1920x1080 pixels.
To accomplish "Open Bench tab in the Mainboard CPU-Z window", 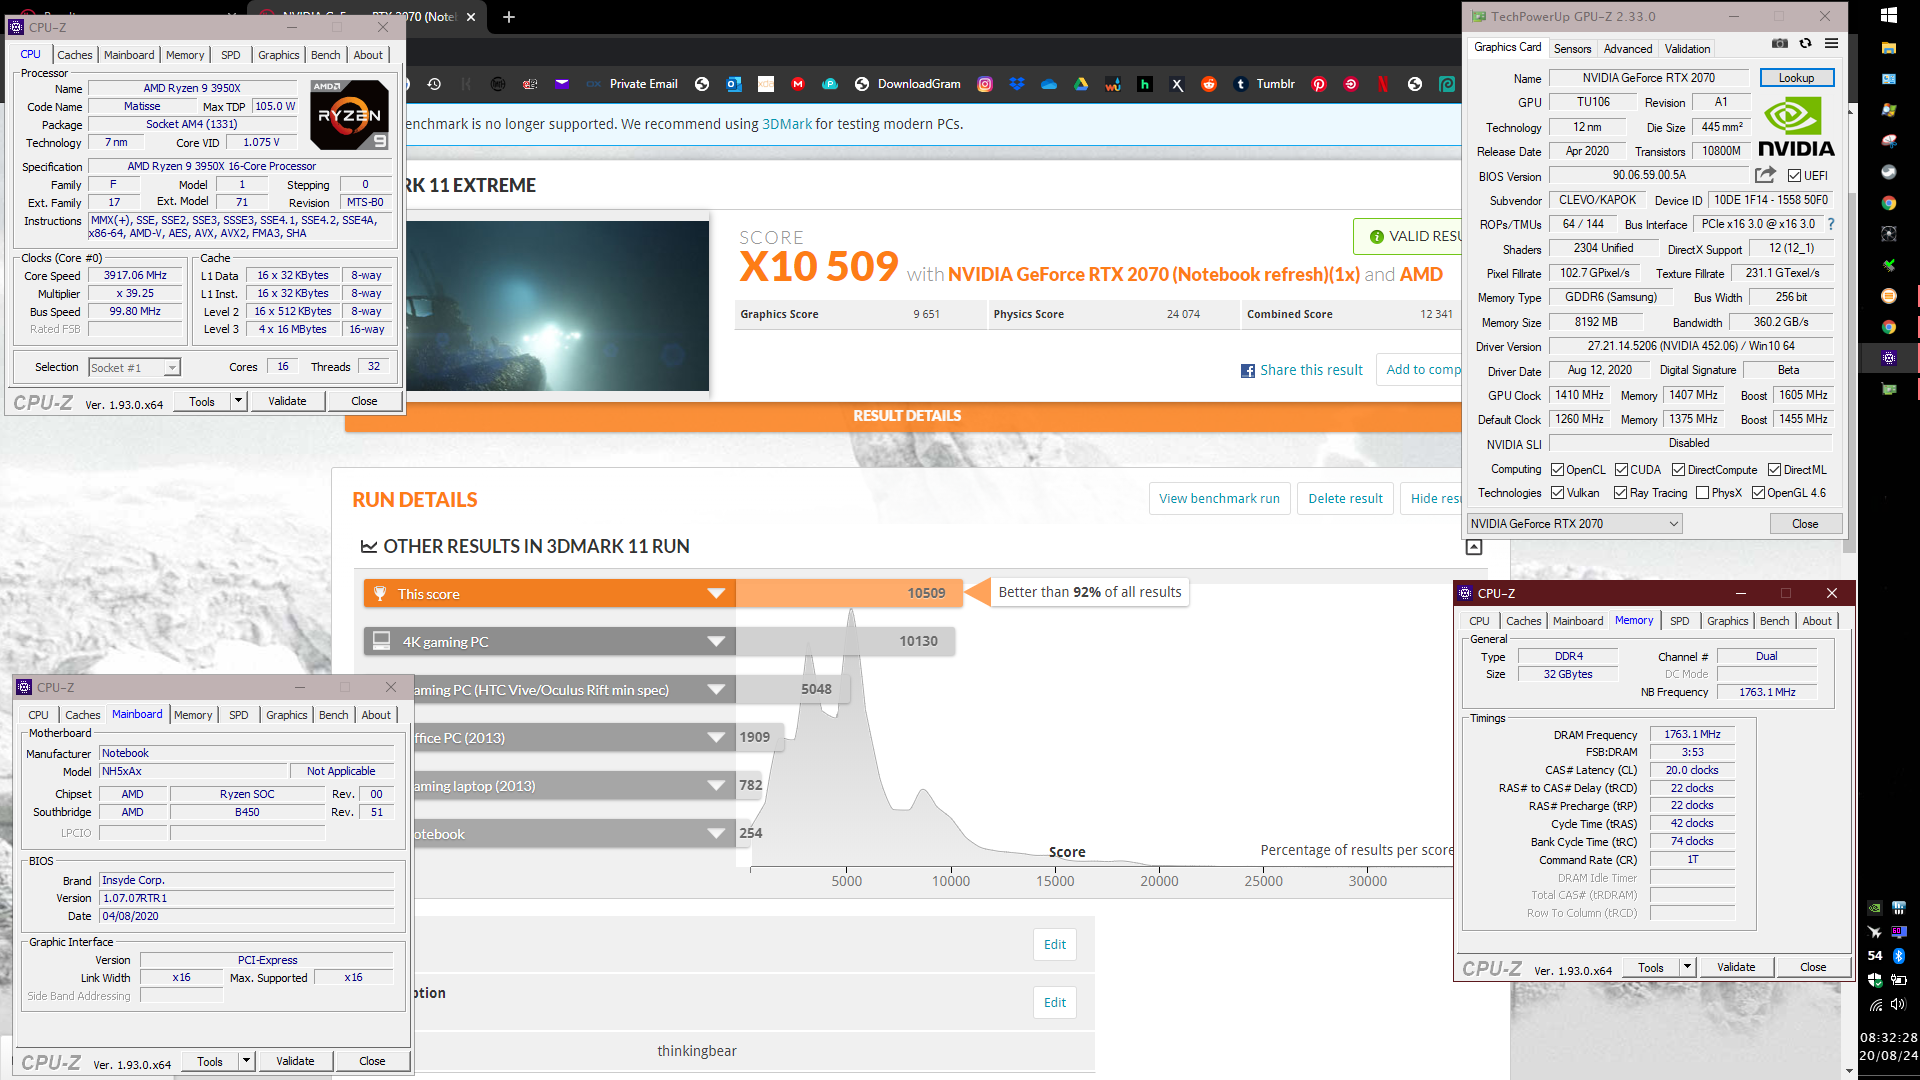I will click(x=334, y=715).
